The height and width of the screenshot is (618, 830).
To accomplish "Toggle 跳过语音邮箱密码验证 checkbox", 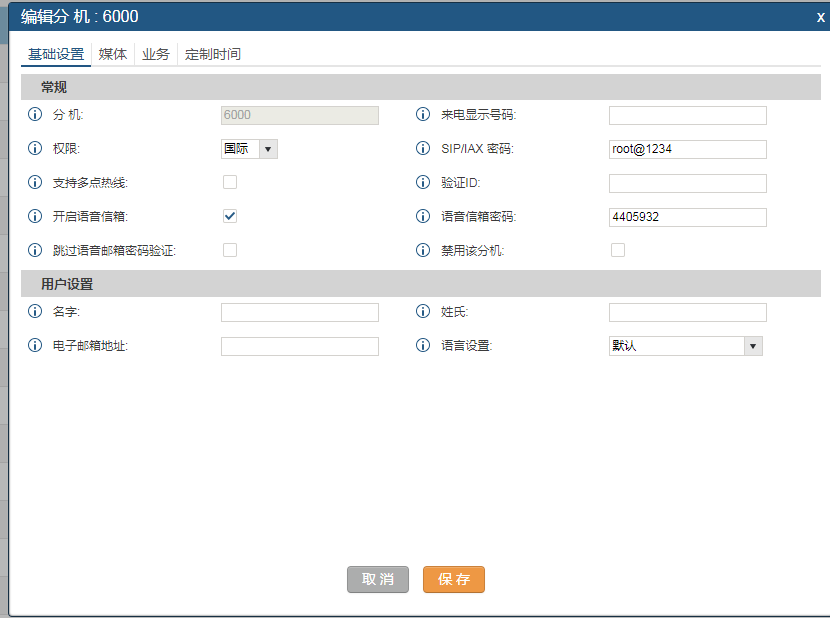I will 230,250.
